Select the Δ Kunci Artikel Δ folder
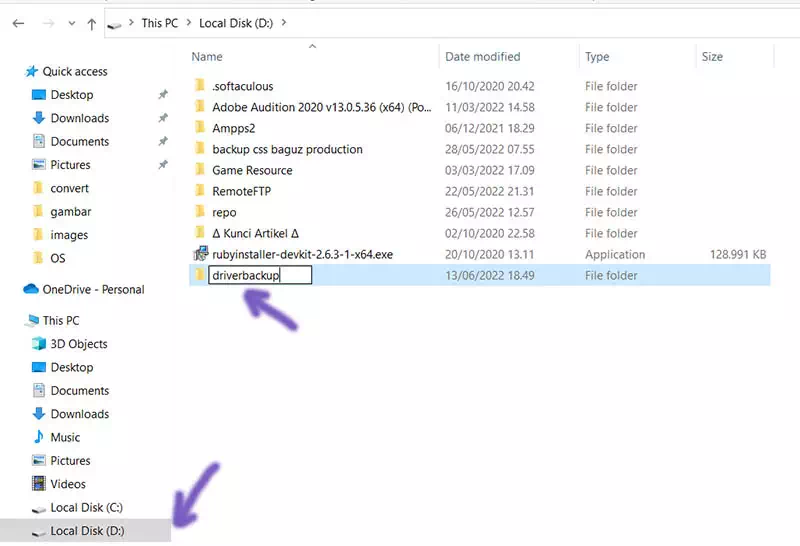The height and width of the screenshot is (546, 800). 255,233
